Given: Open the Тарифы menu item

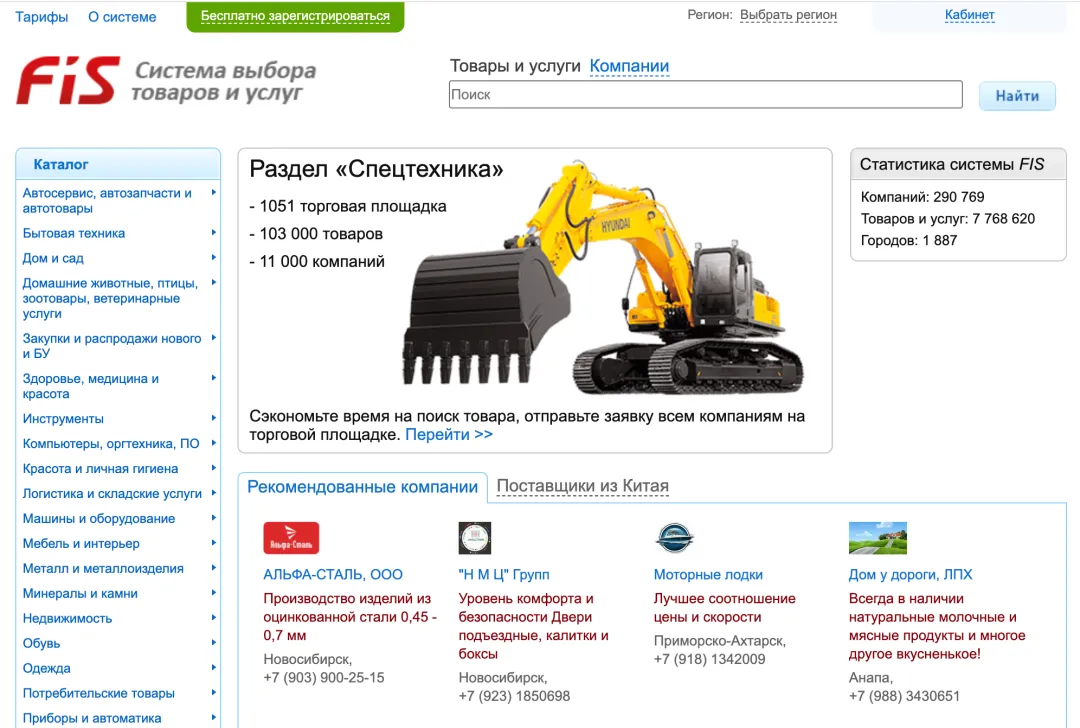Looking at the screenshot, I should click(x=42, y=17).
